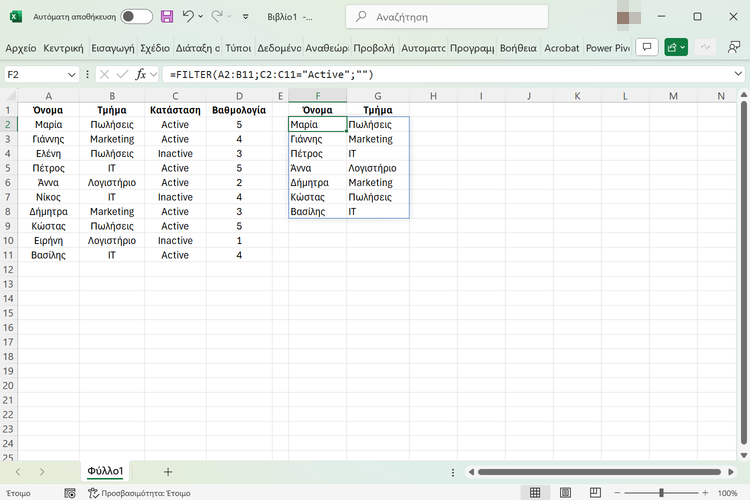
Task: Switch to Page Layout view icon
Action: click(x=565, y=492)
